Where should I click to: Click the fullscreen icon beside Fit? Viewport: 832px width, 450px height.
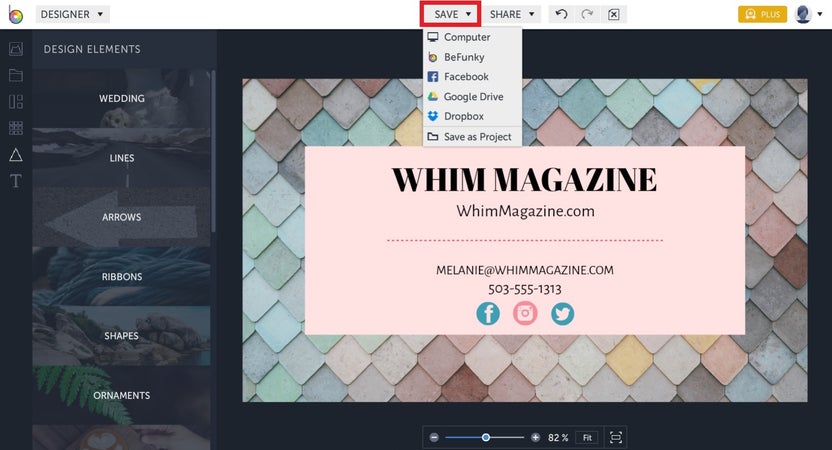tap(616, 437)
